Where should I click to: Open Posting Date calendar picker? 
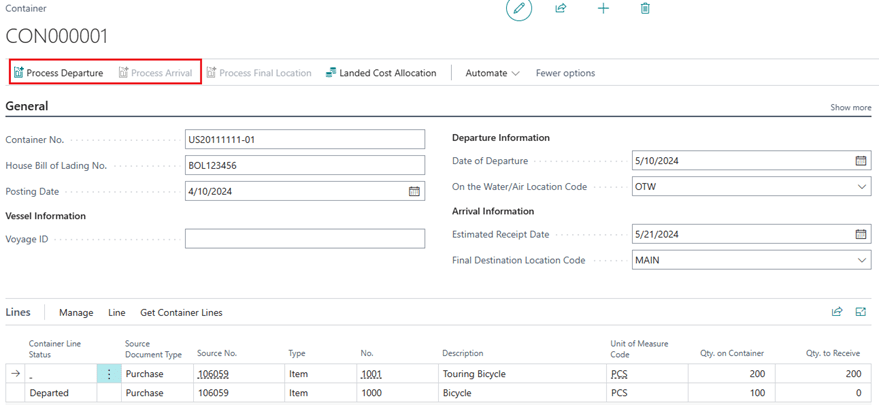(x=414, y=191)
